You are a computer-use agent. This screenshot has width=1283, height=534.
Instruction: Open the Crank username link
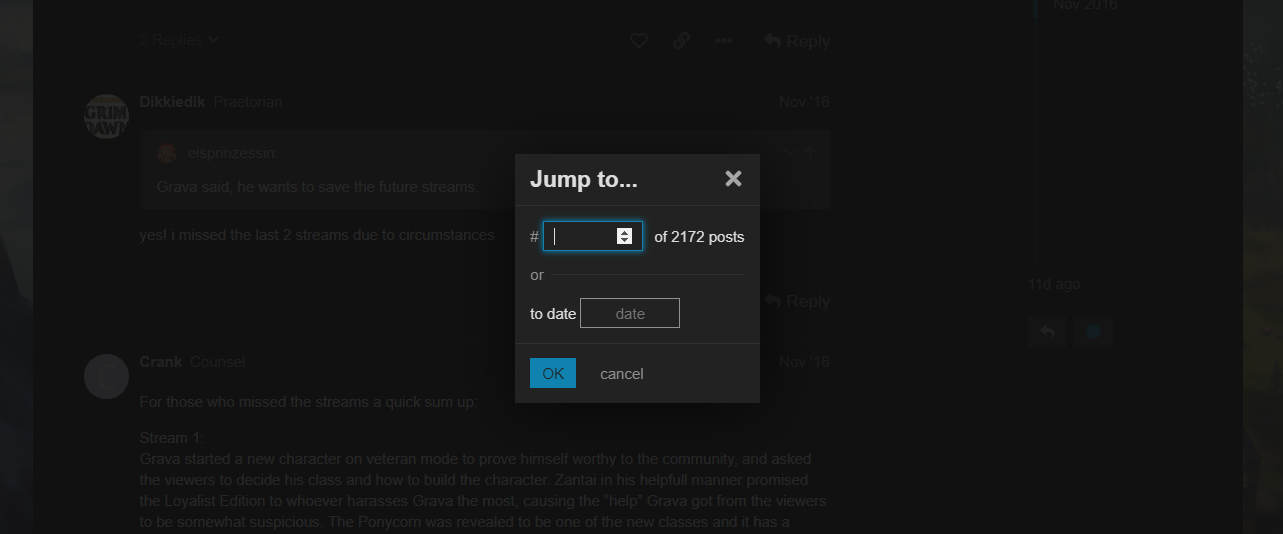tap(161, 361)
